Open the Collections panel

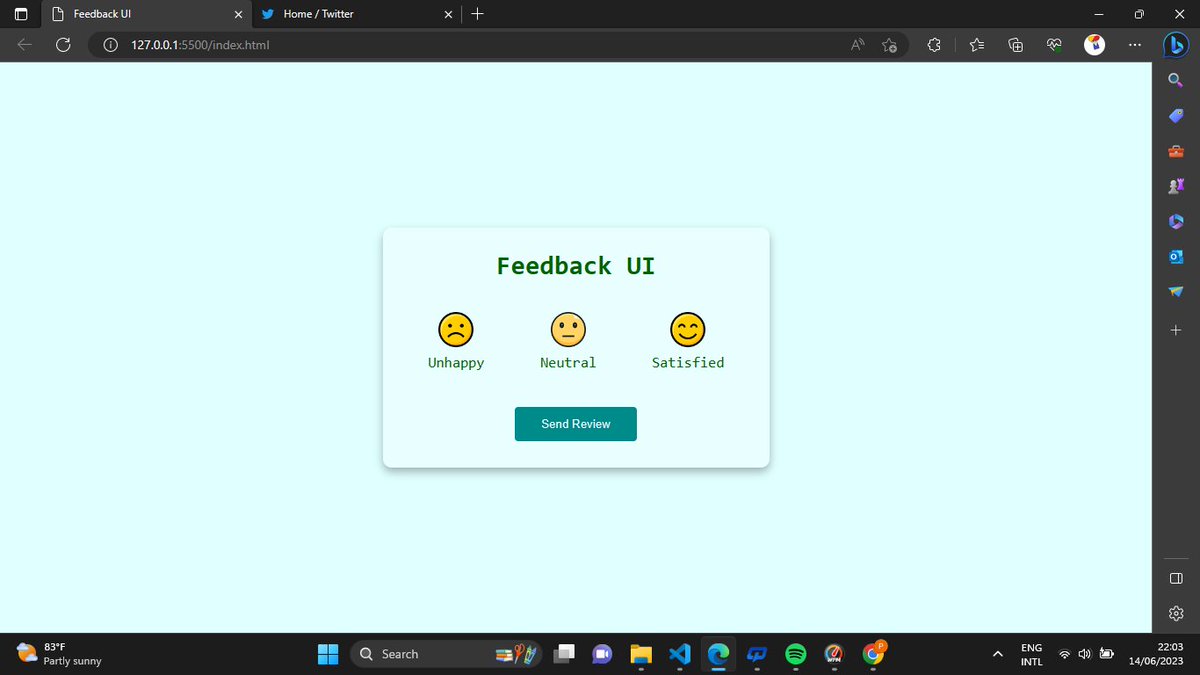click(x=1015, y=44)
